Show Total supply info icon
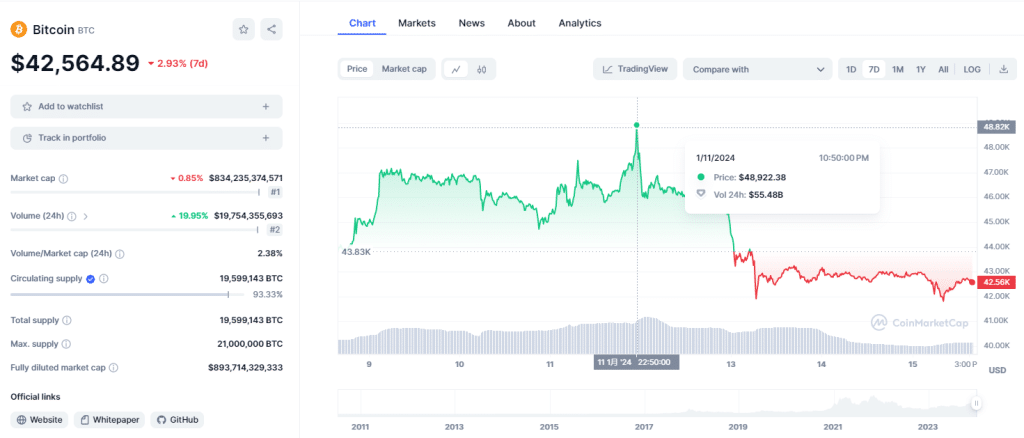Viewport: 1024px width, 438px height. (x=67, y=321)
